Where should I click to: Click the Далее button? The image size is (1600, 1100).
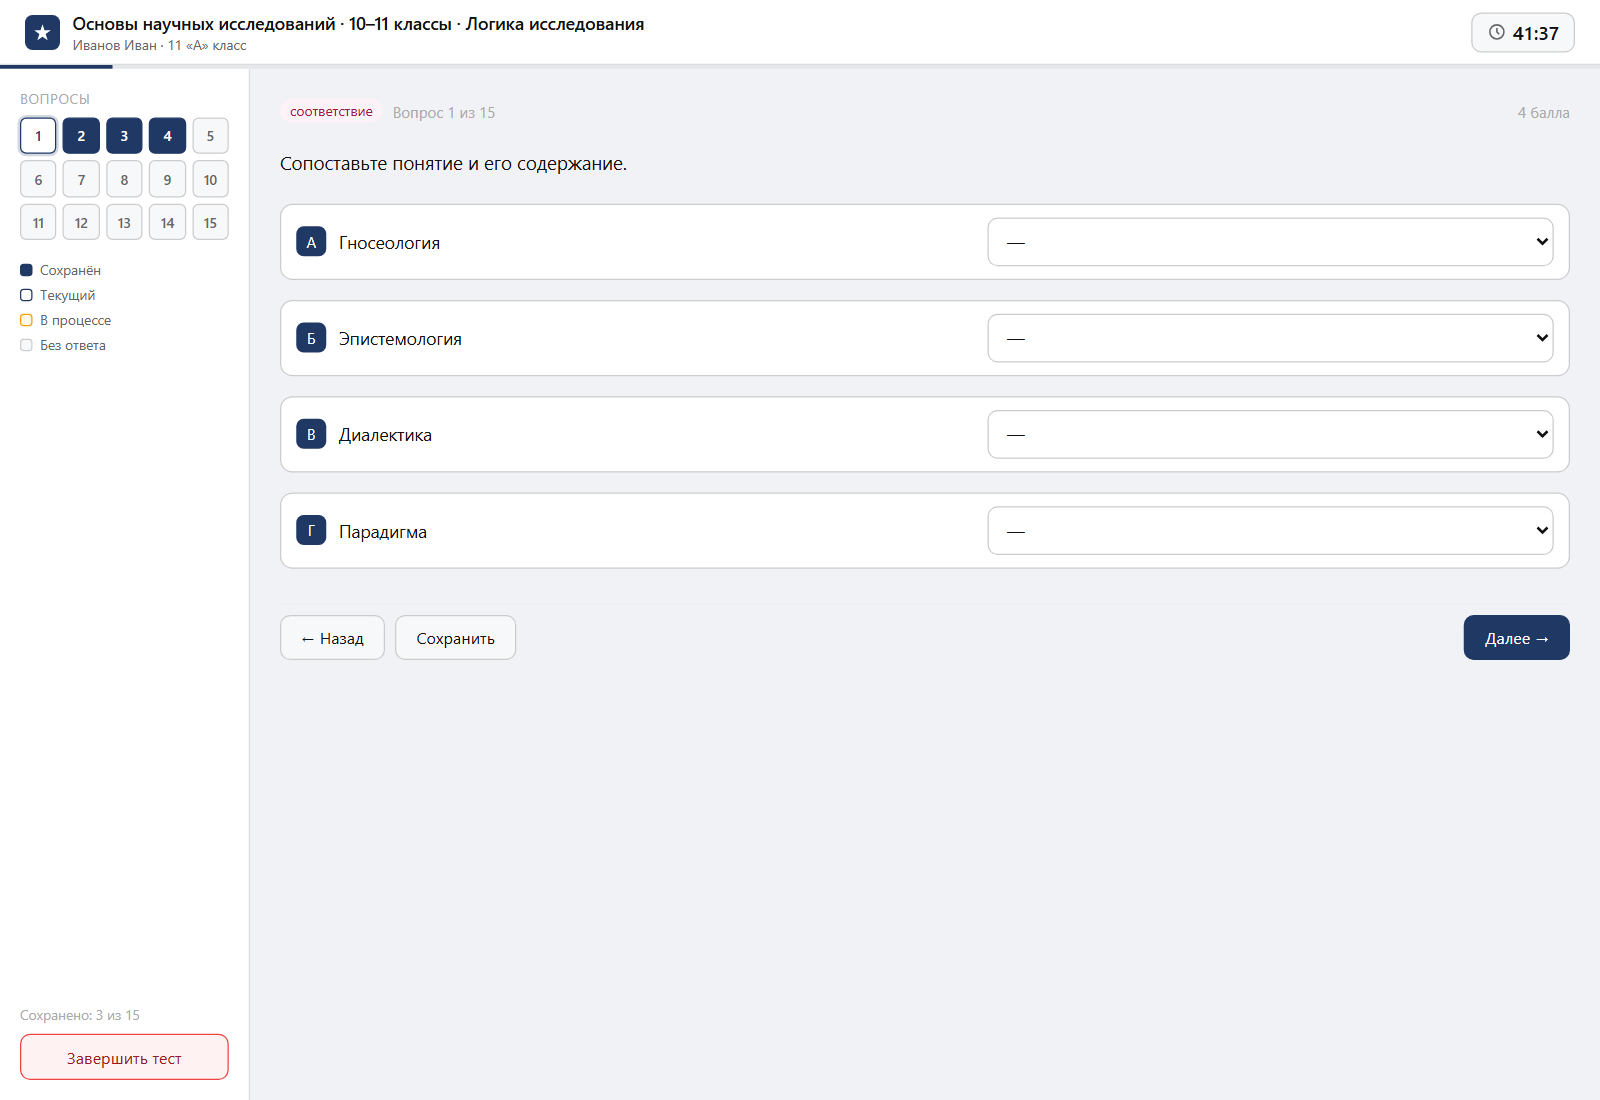tap(1516, 638)
